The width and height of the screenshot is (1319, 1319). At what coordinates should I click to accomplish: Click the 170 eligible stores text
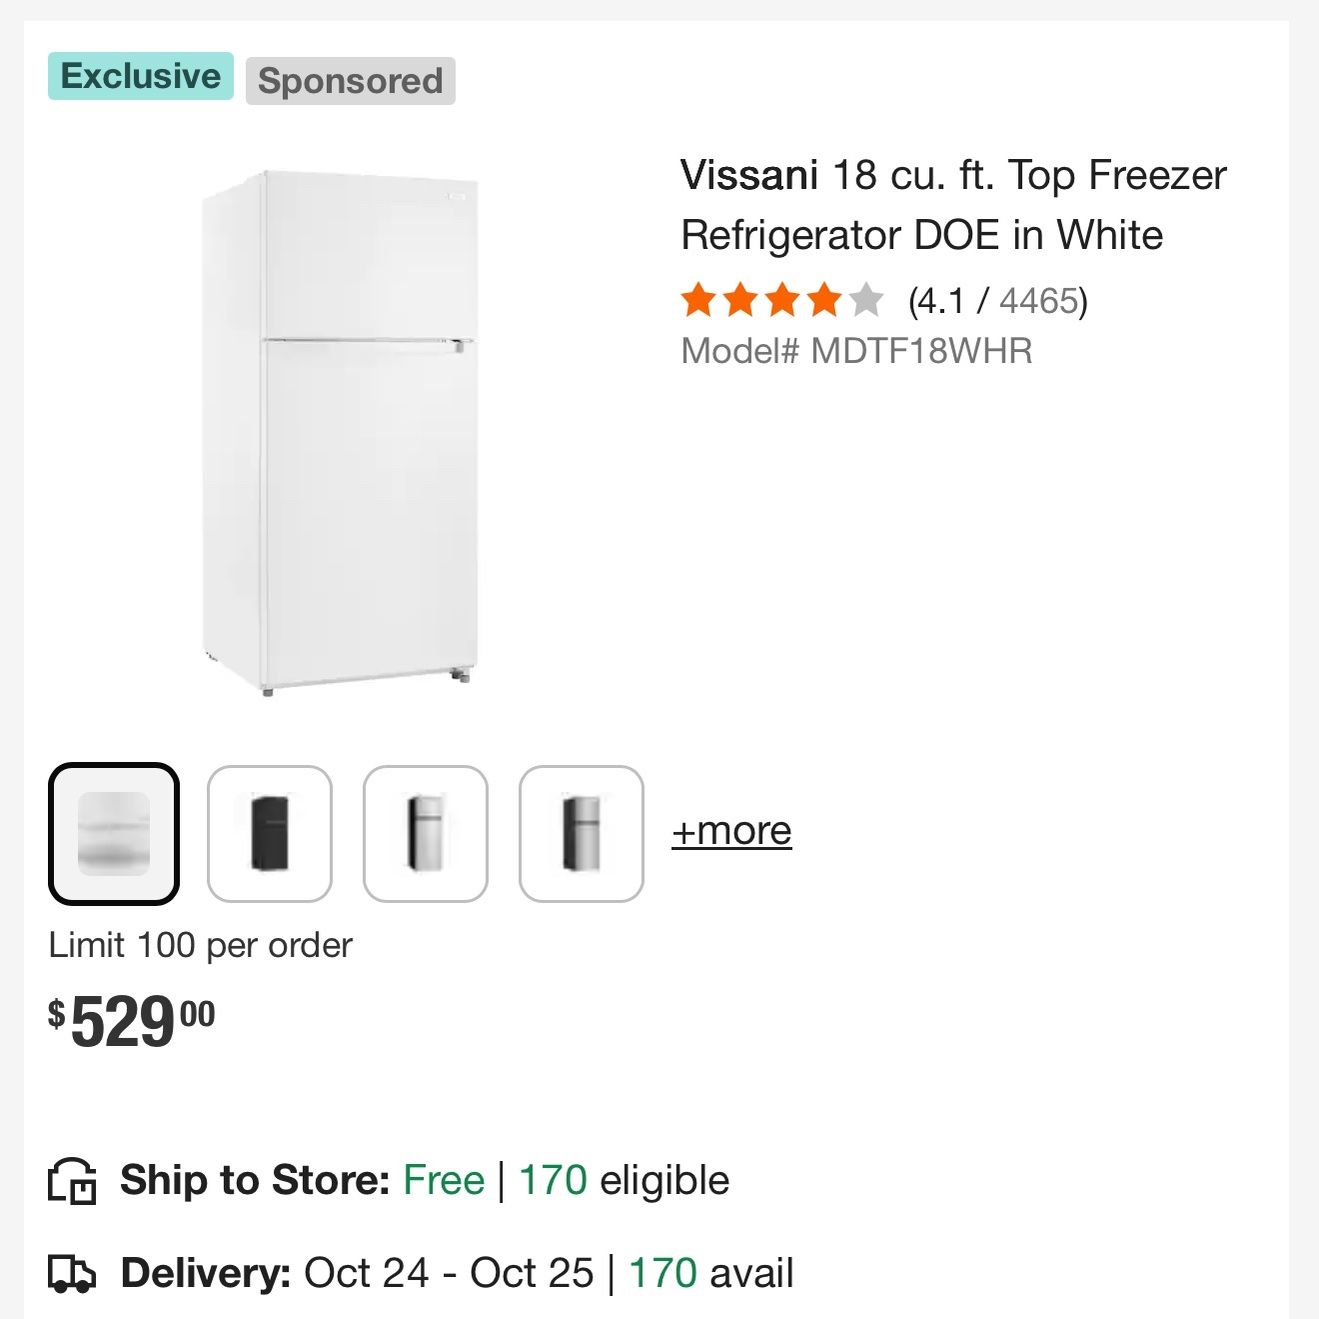tap(625, 1181)
